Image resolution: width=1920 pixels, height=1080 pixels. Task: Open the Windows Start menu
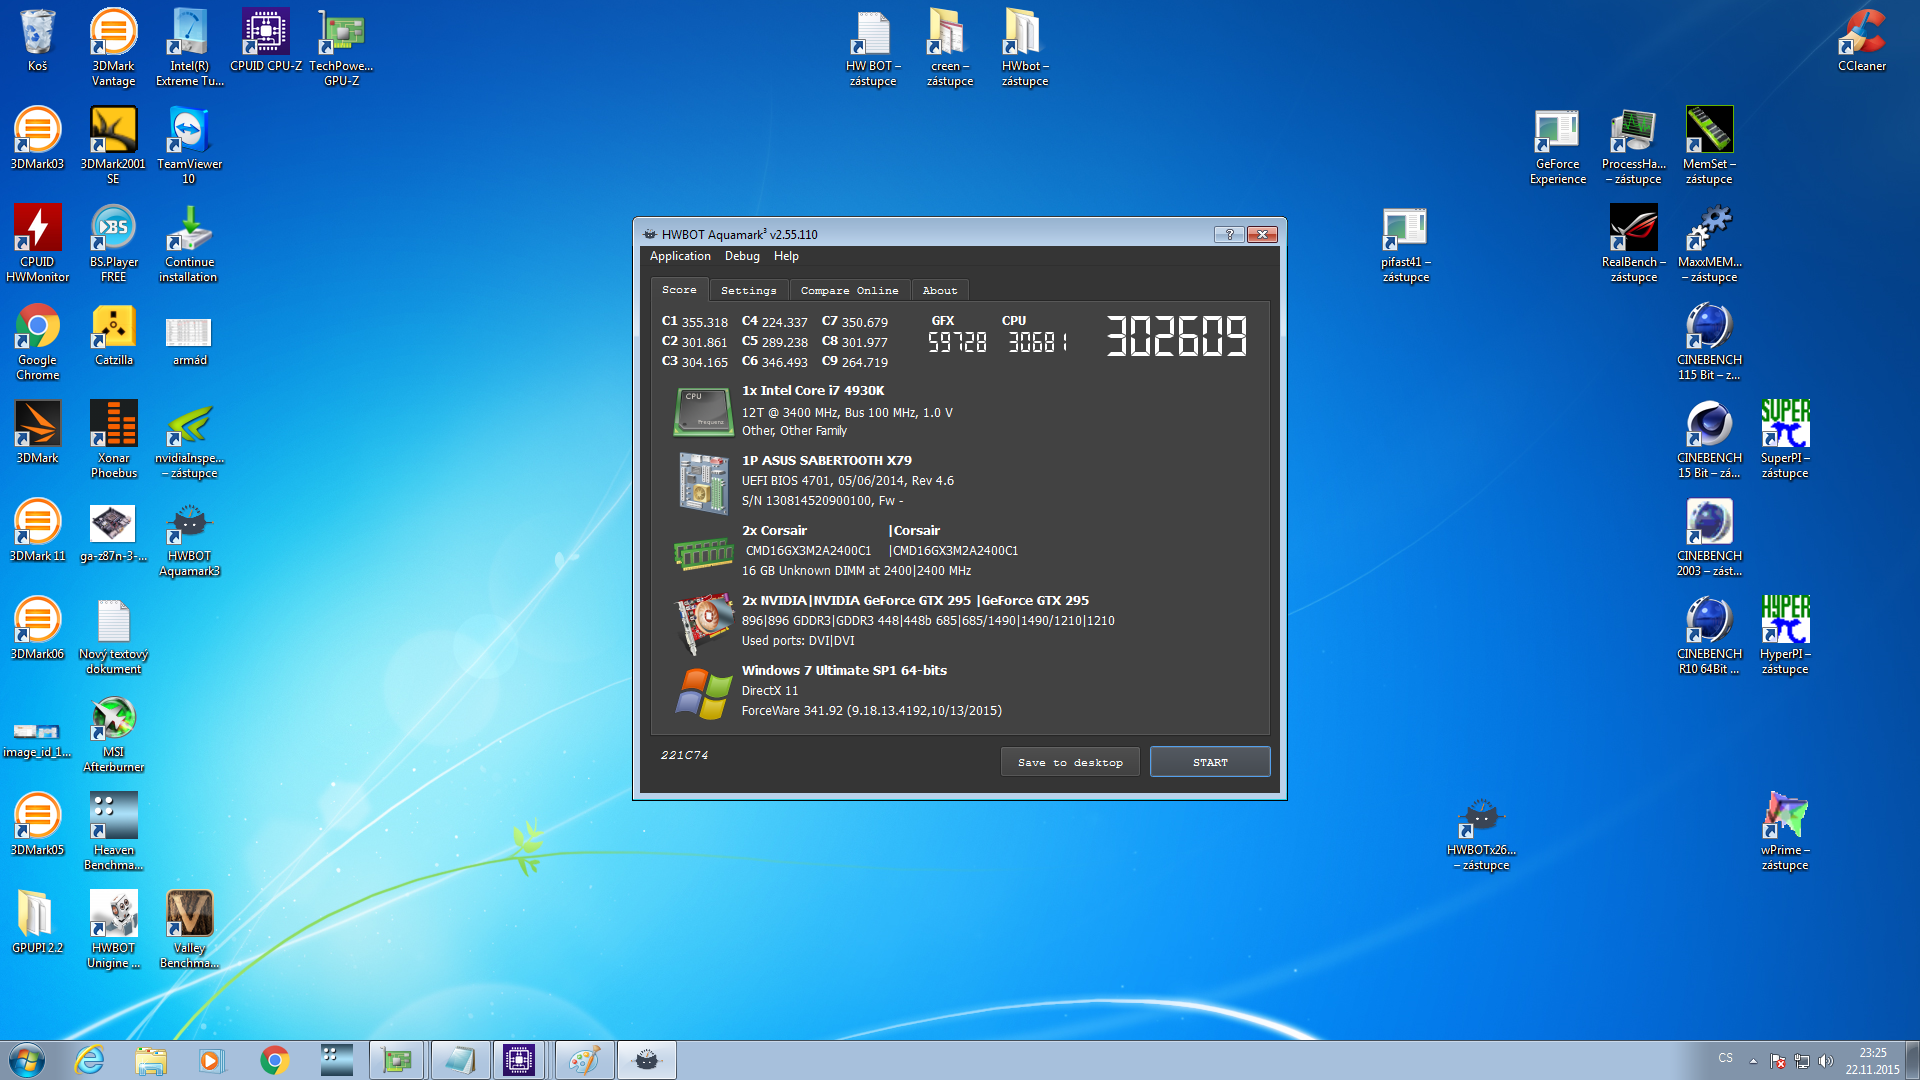click(27, 1060)
